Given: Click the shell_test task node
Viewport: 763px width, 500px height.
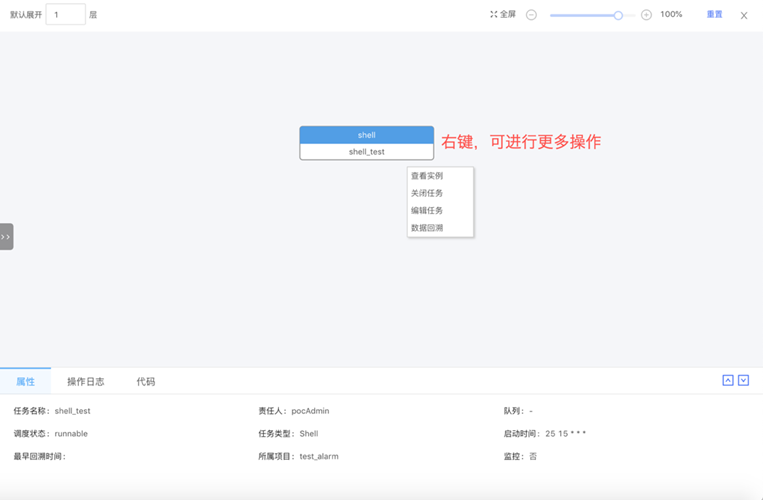Looking at the screenshot, I should (x=366, y=152).
